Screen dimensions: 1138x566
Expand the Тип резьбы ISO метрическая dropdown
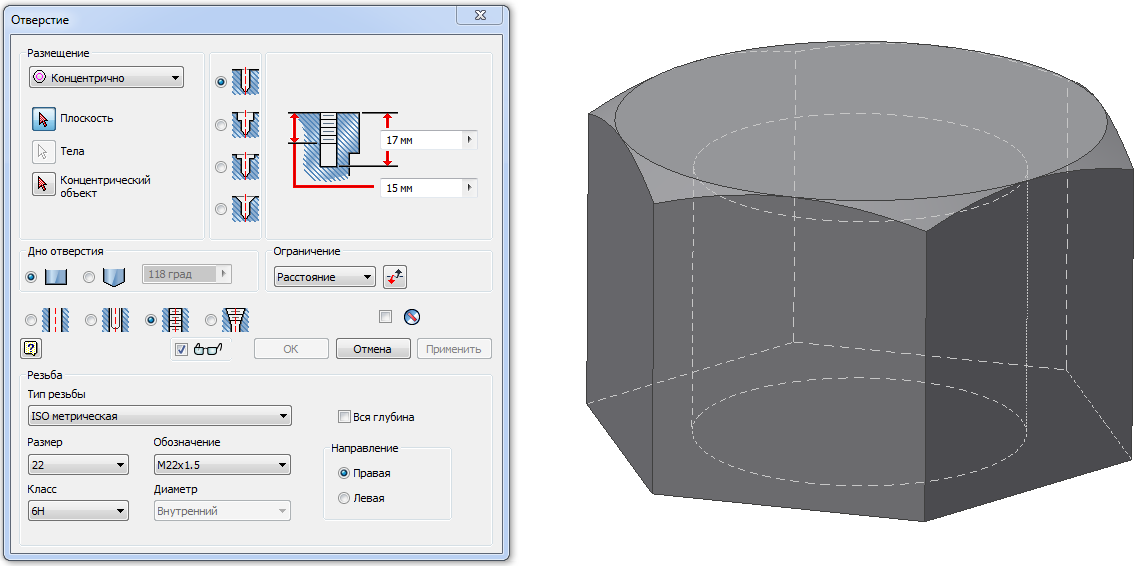tap(159, 416)
